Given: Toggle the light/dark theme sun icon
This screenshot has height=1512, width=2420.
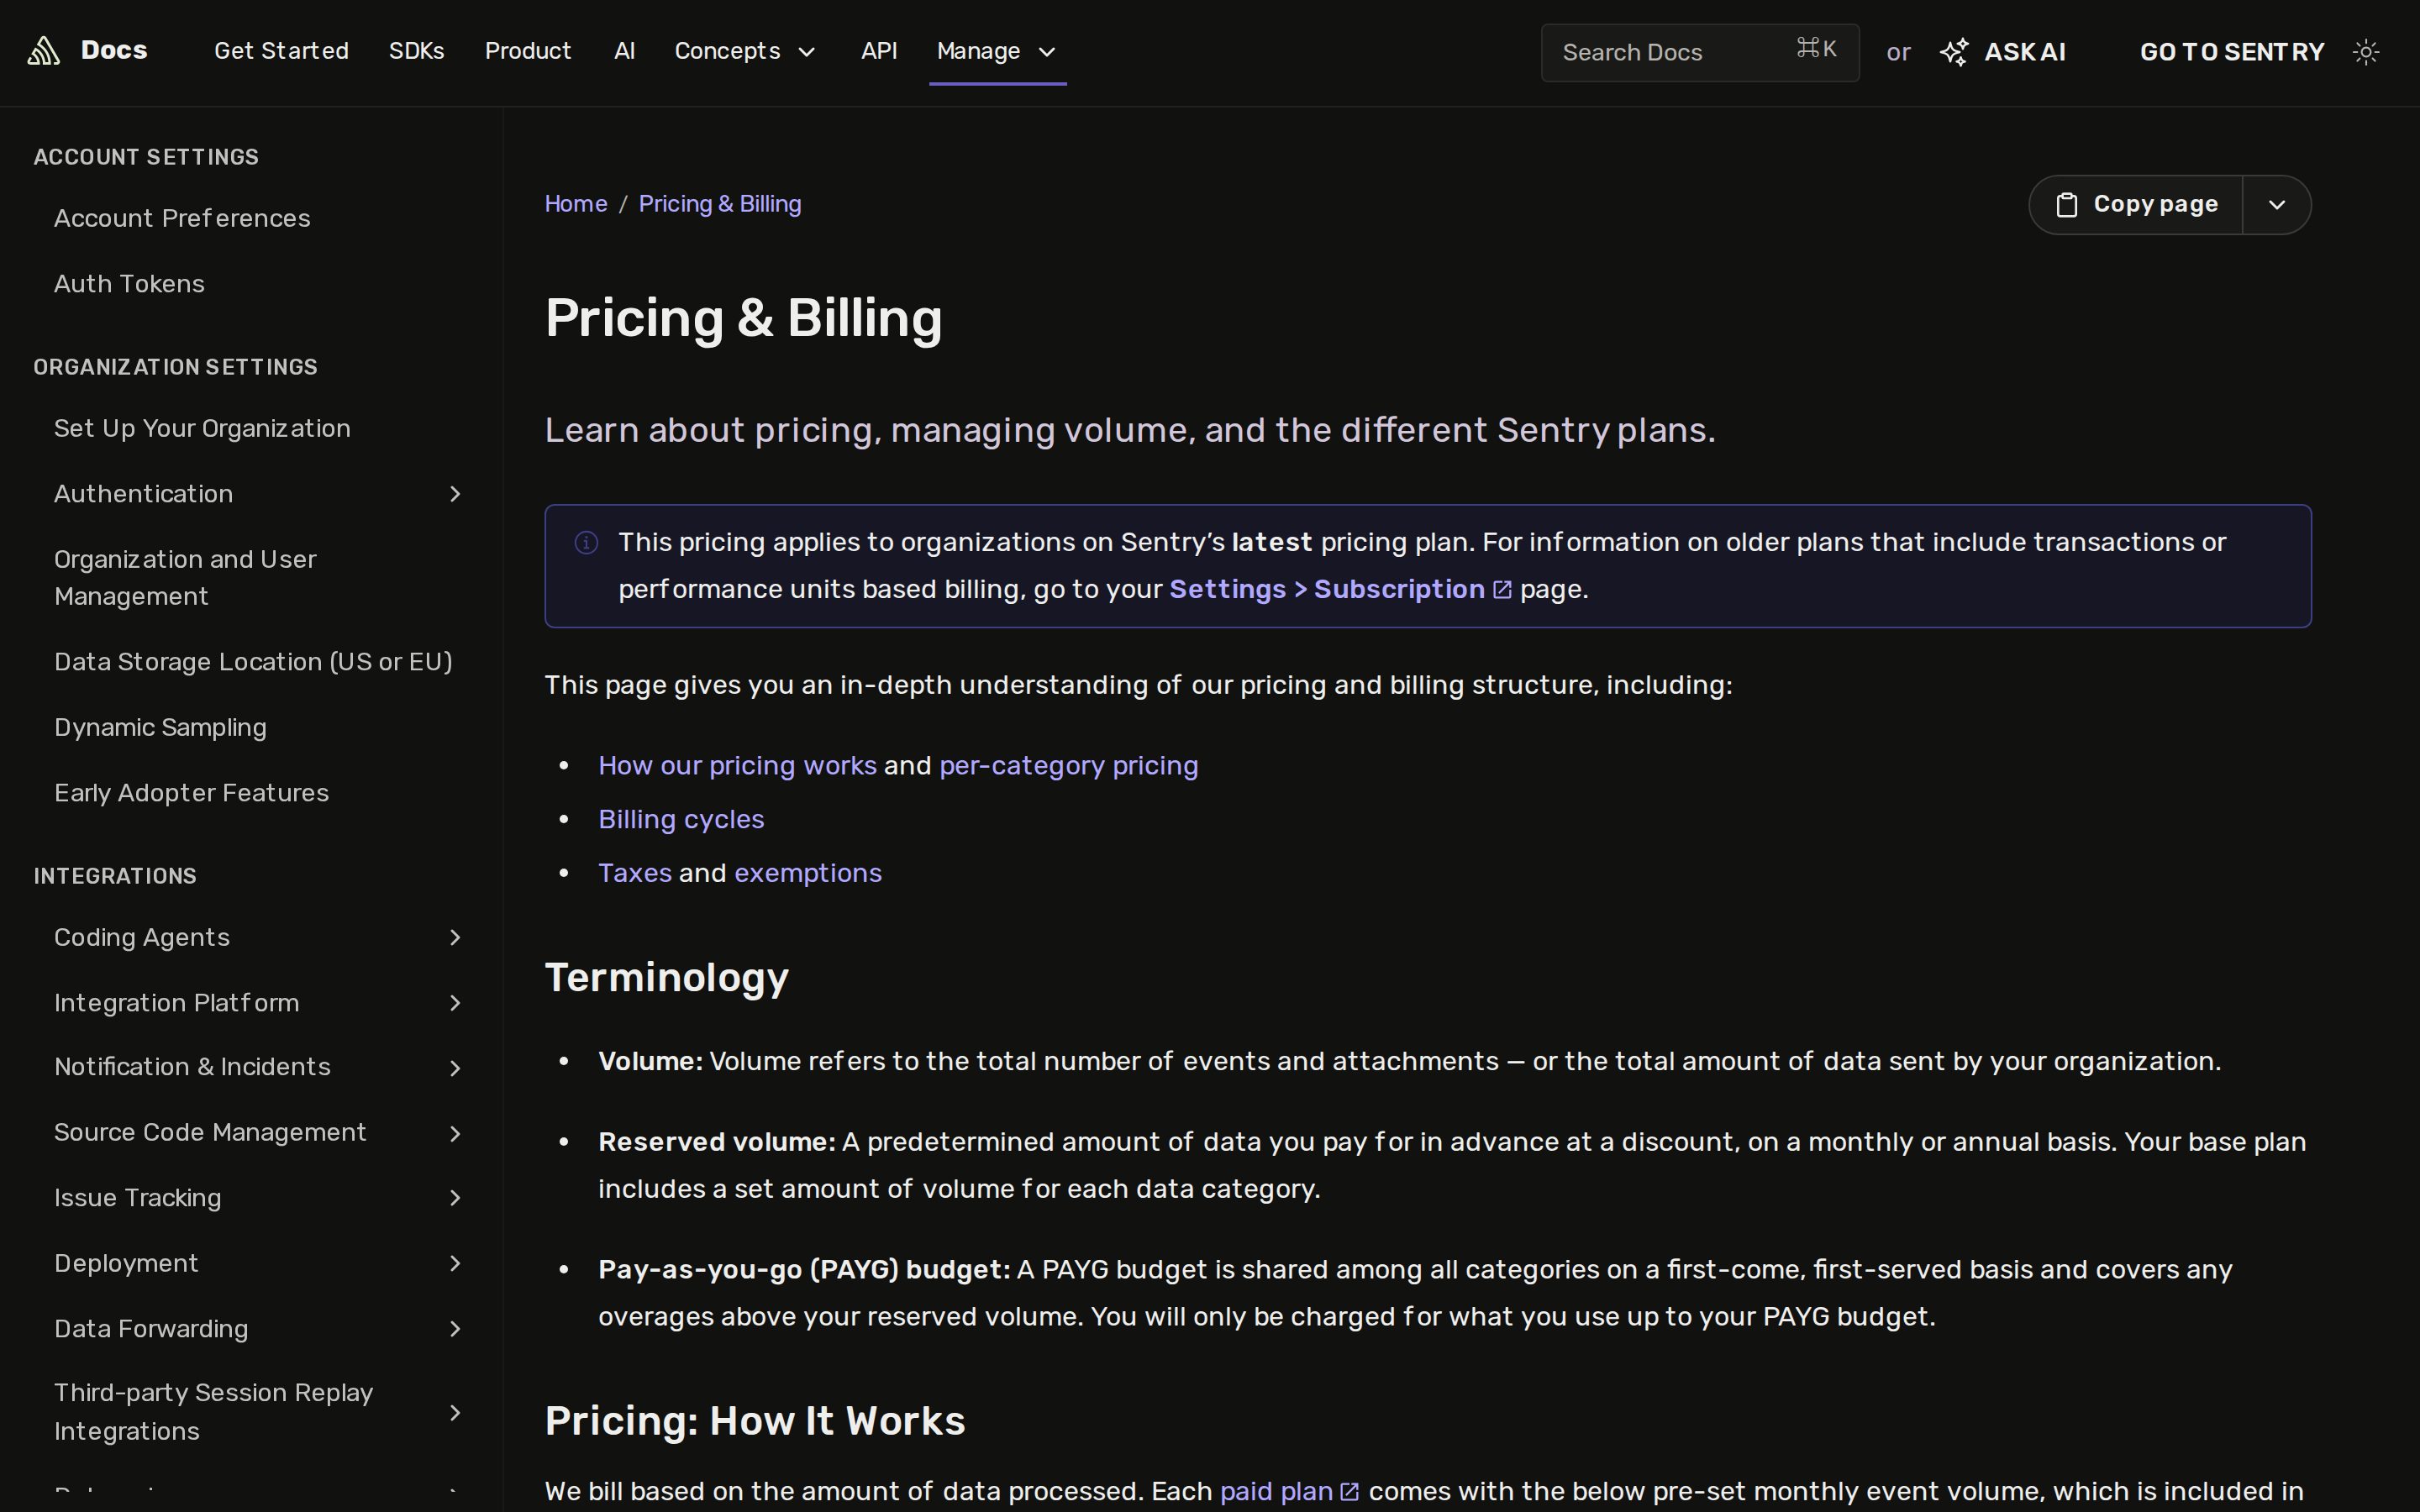Looking at the screenshot, I should point(2366,52).
